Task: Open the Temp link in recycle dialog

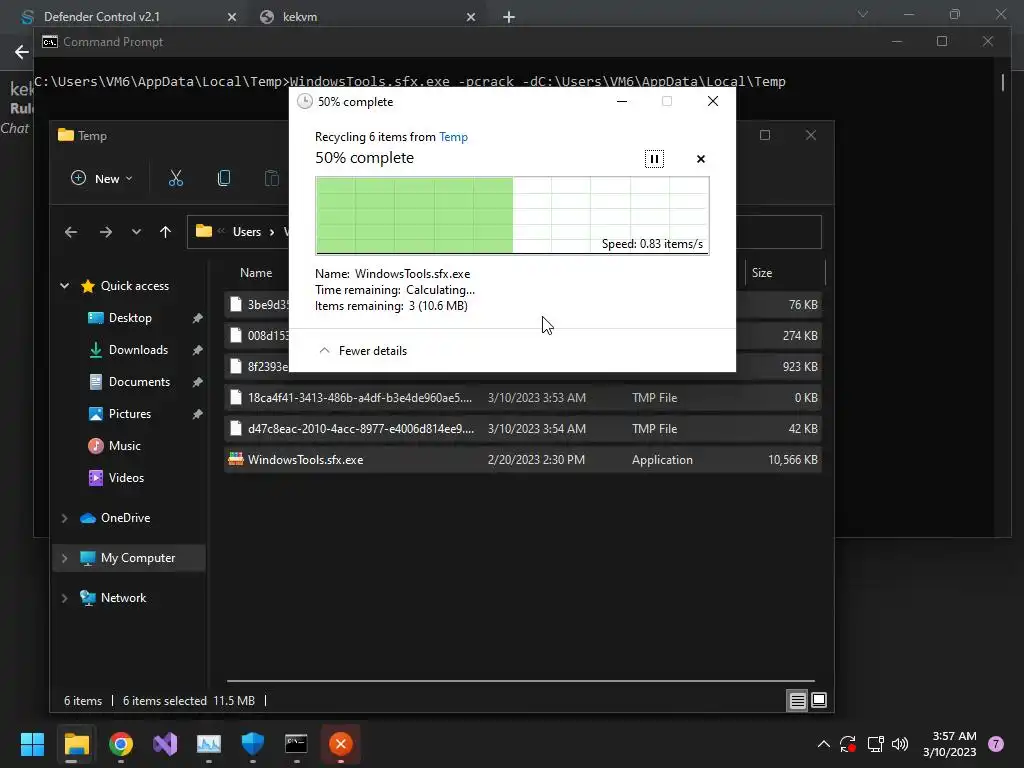Action: 453,136
